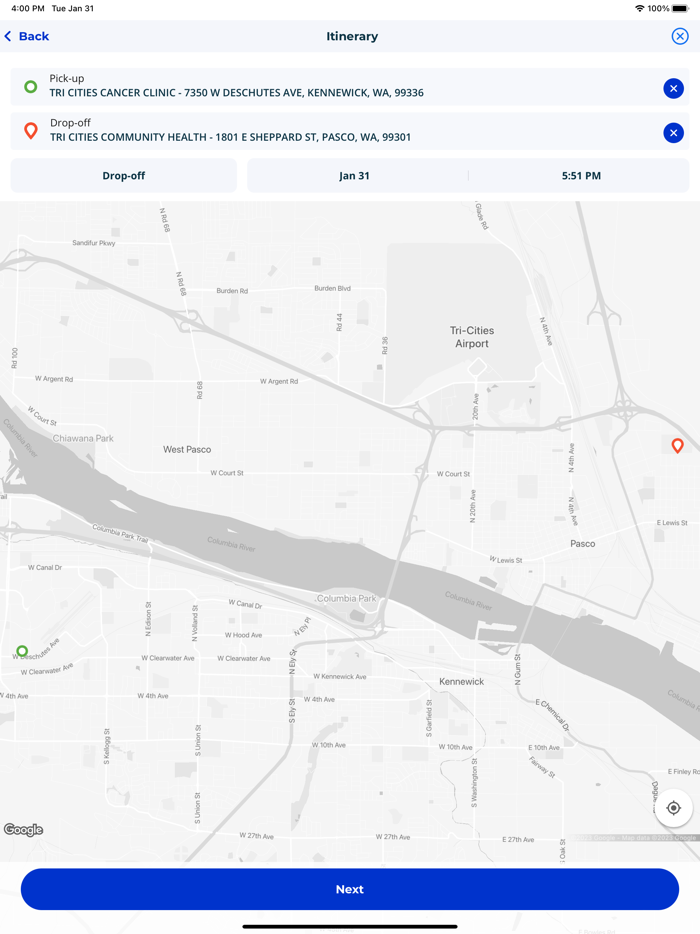700x934 pixels.
Task: Tap the Pasco map label
Action: tap(583, 543)
